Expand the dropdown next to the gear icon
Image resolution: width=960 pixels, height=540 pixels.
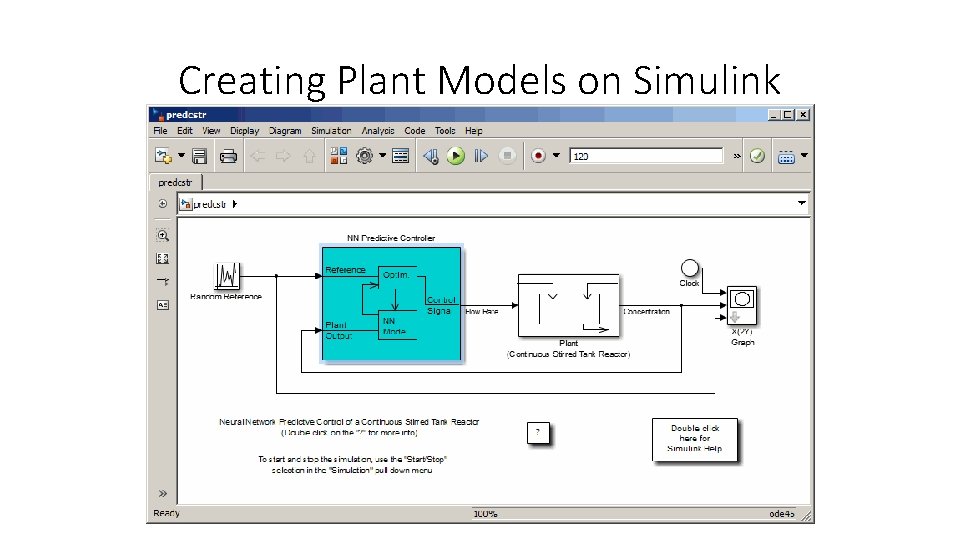pyautogui.click(x=383, y=156)
